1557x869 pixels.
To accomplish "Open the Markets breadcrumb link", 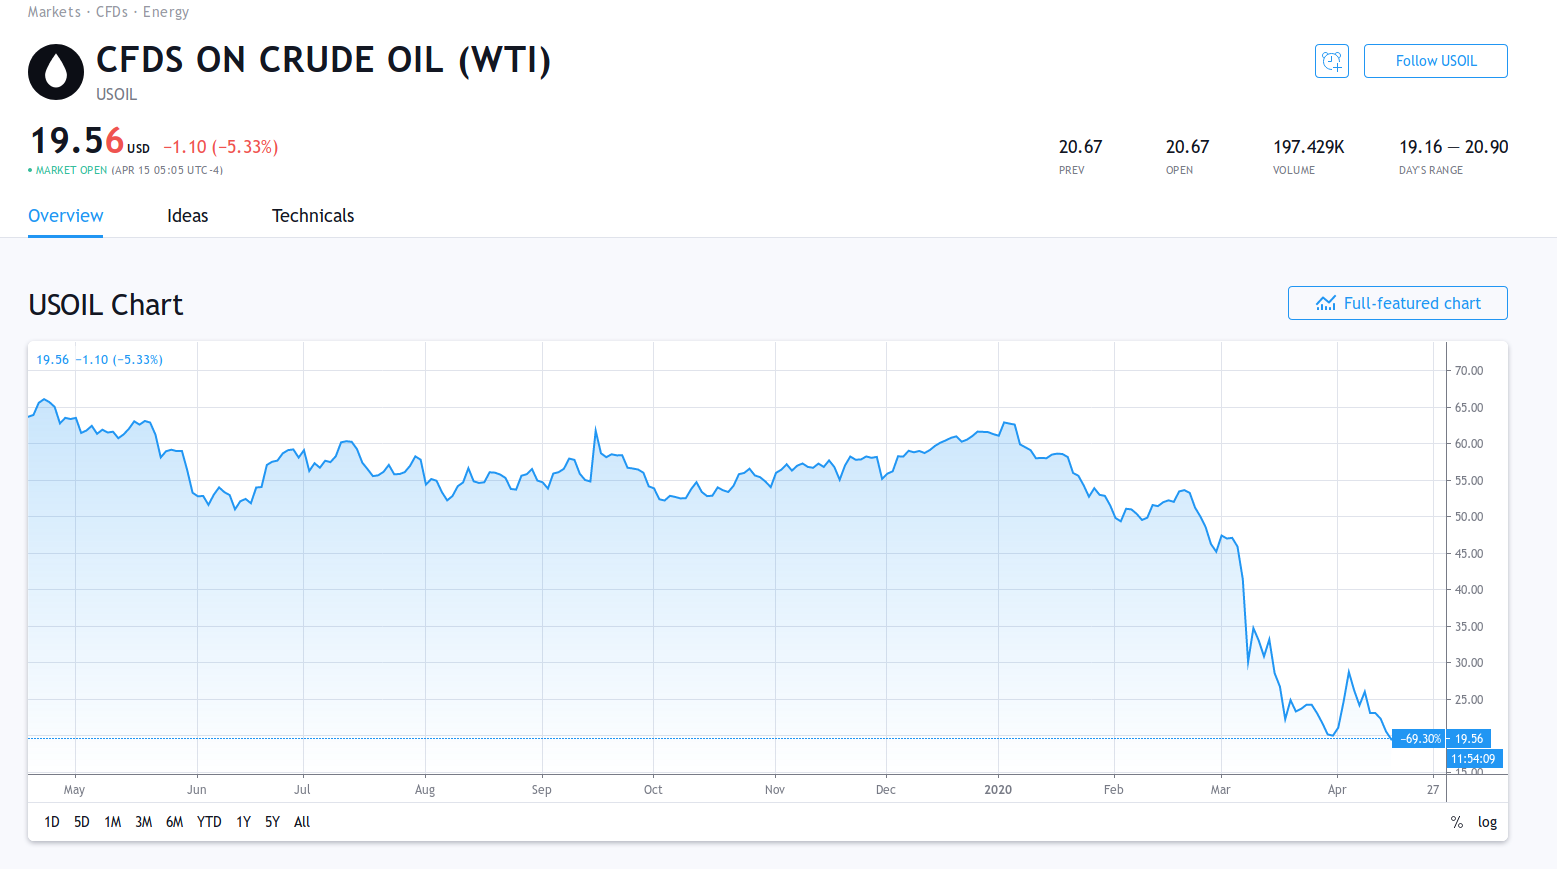I will (54, 12).
